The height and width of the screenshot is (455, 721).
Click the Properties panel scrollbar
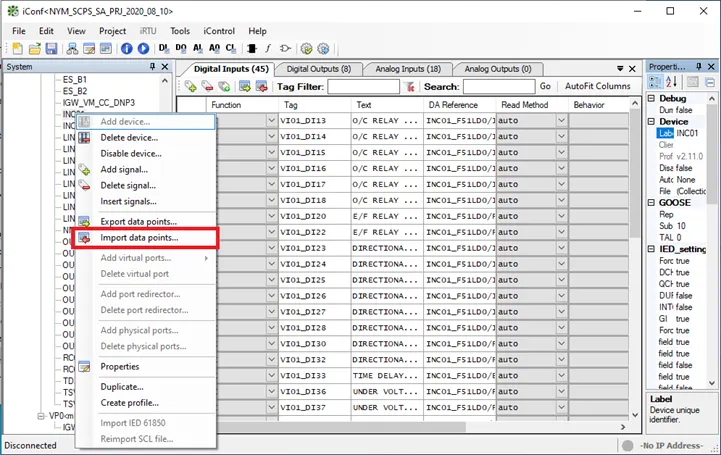[x=711, y=154]
